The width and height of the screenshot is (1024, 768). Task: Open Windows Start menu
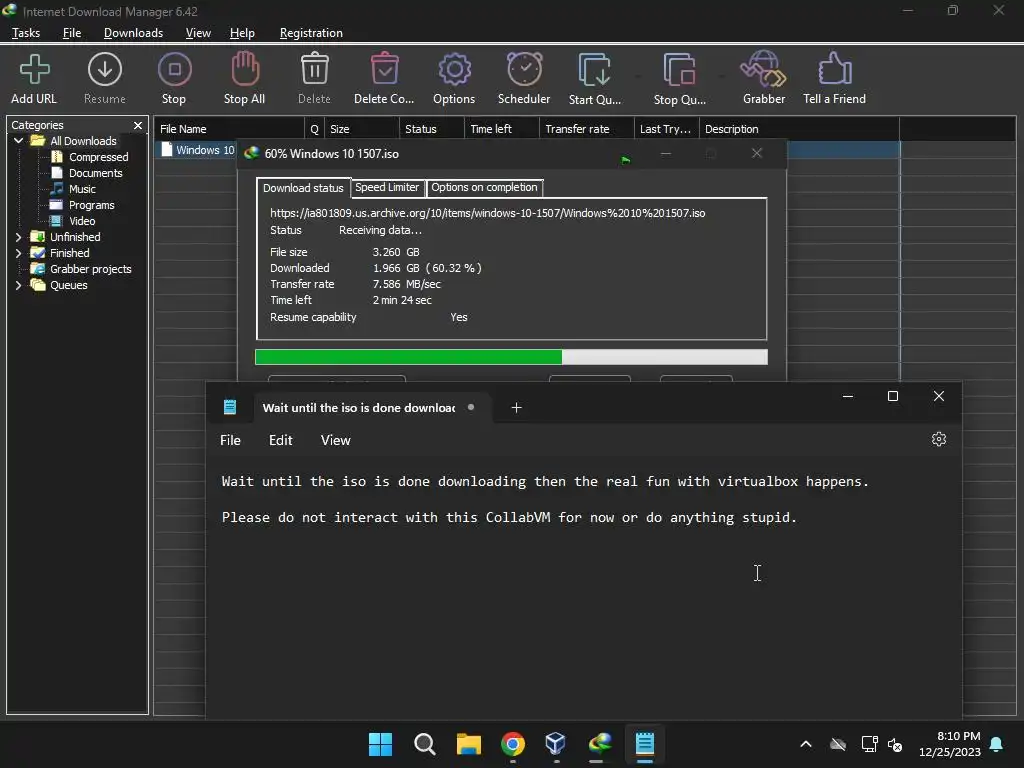click(380, 744)
